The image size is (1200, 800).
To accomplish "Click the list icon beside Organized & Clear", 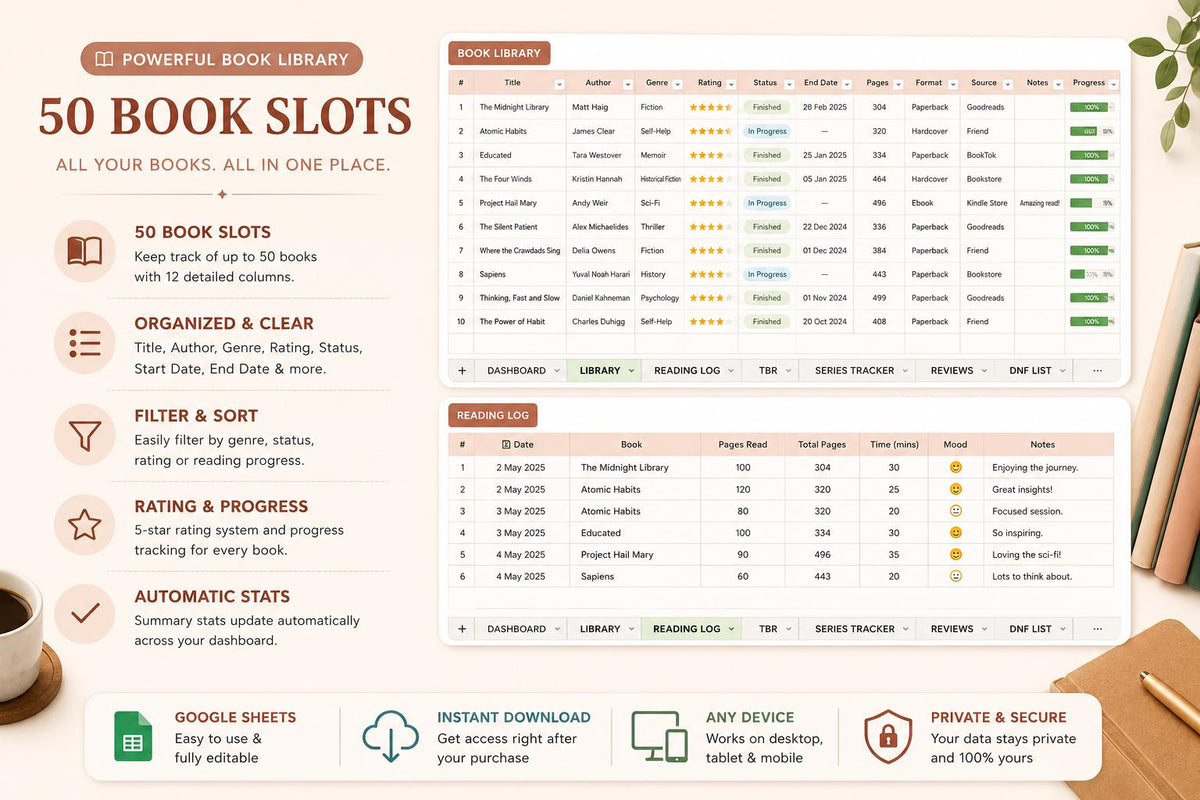I will click(x=85, y=342).
